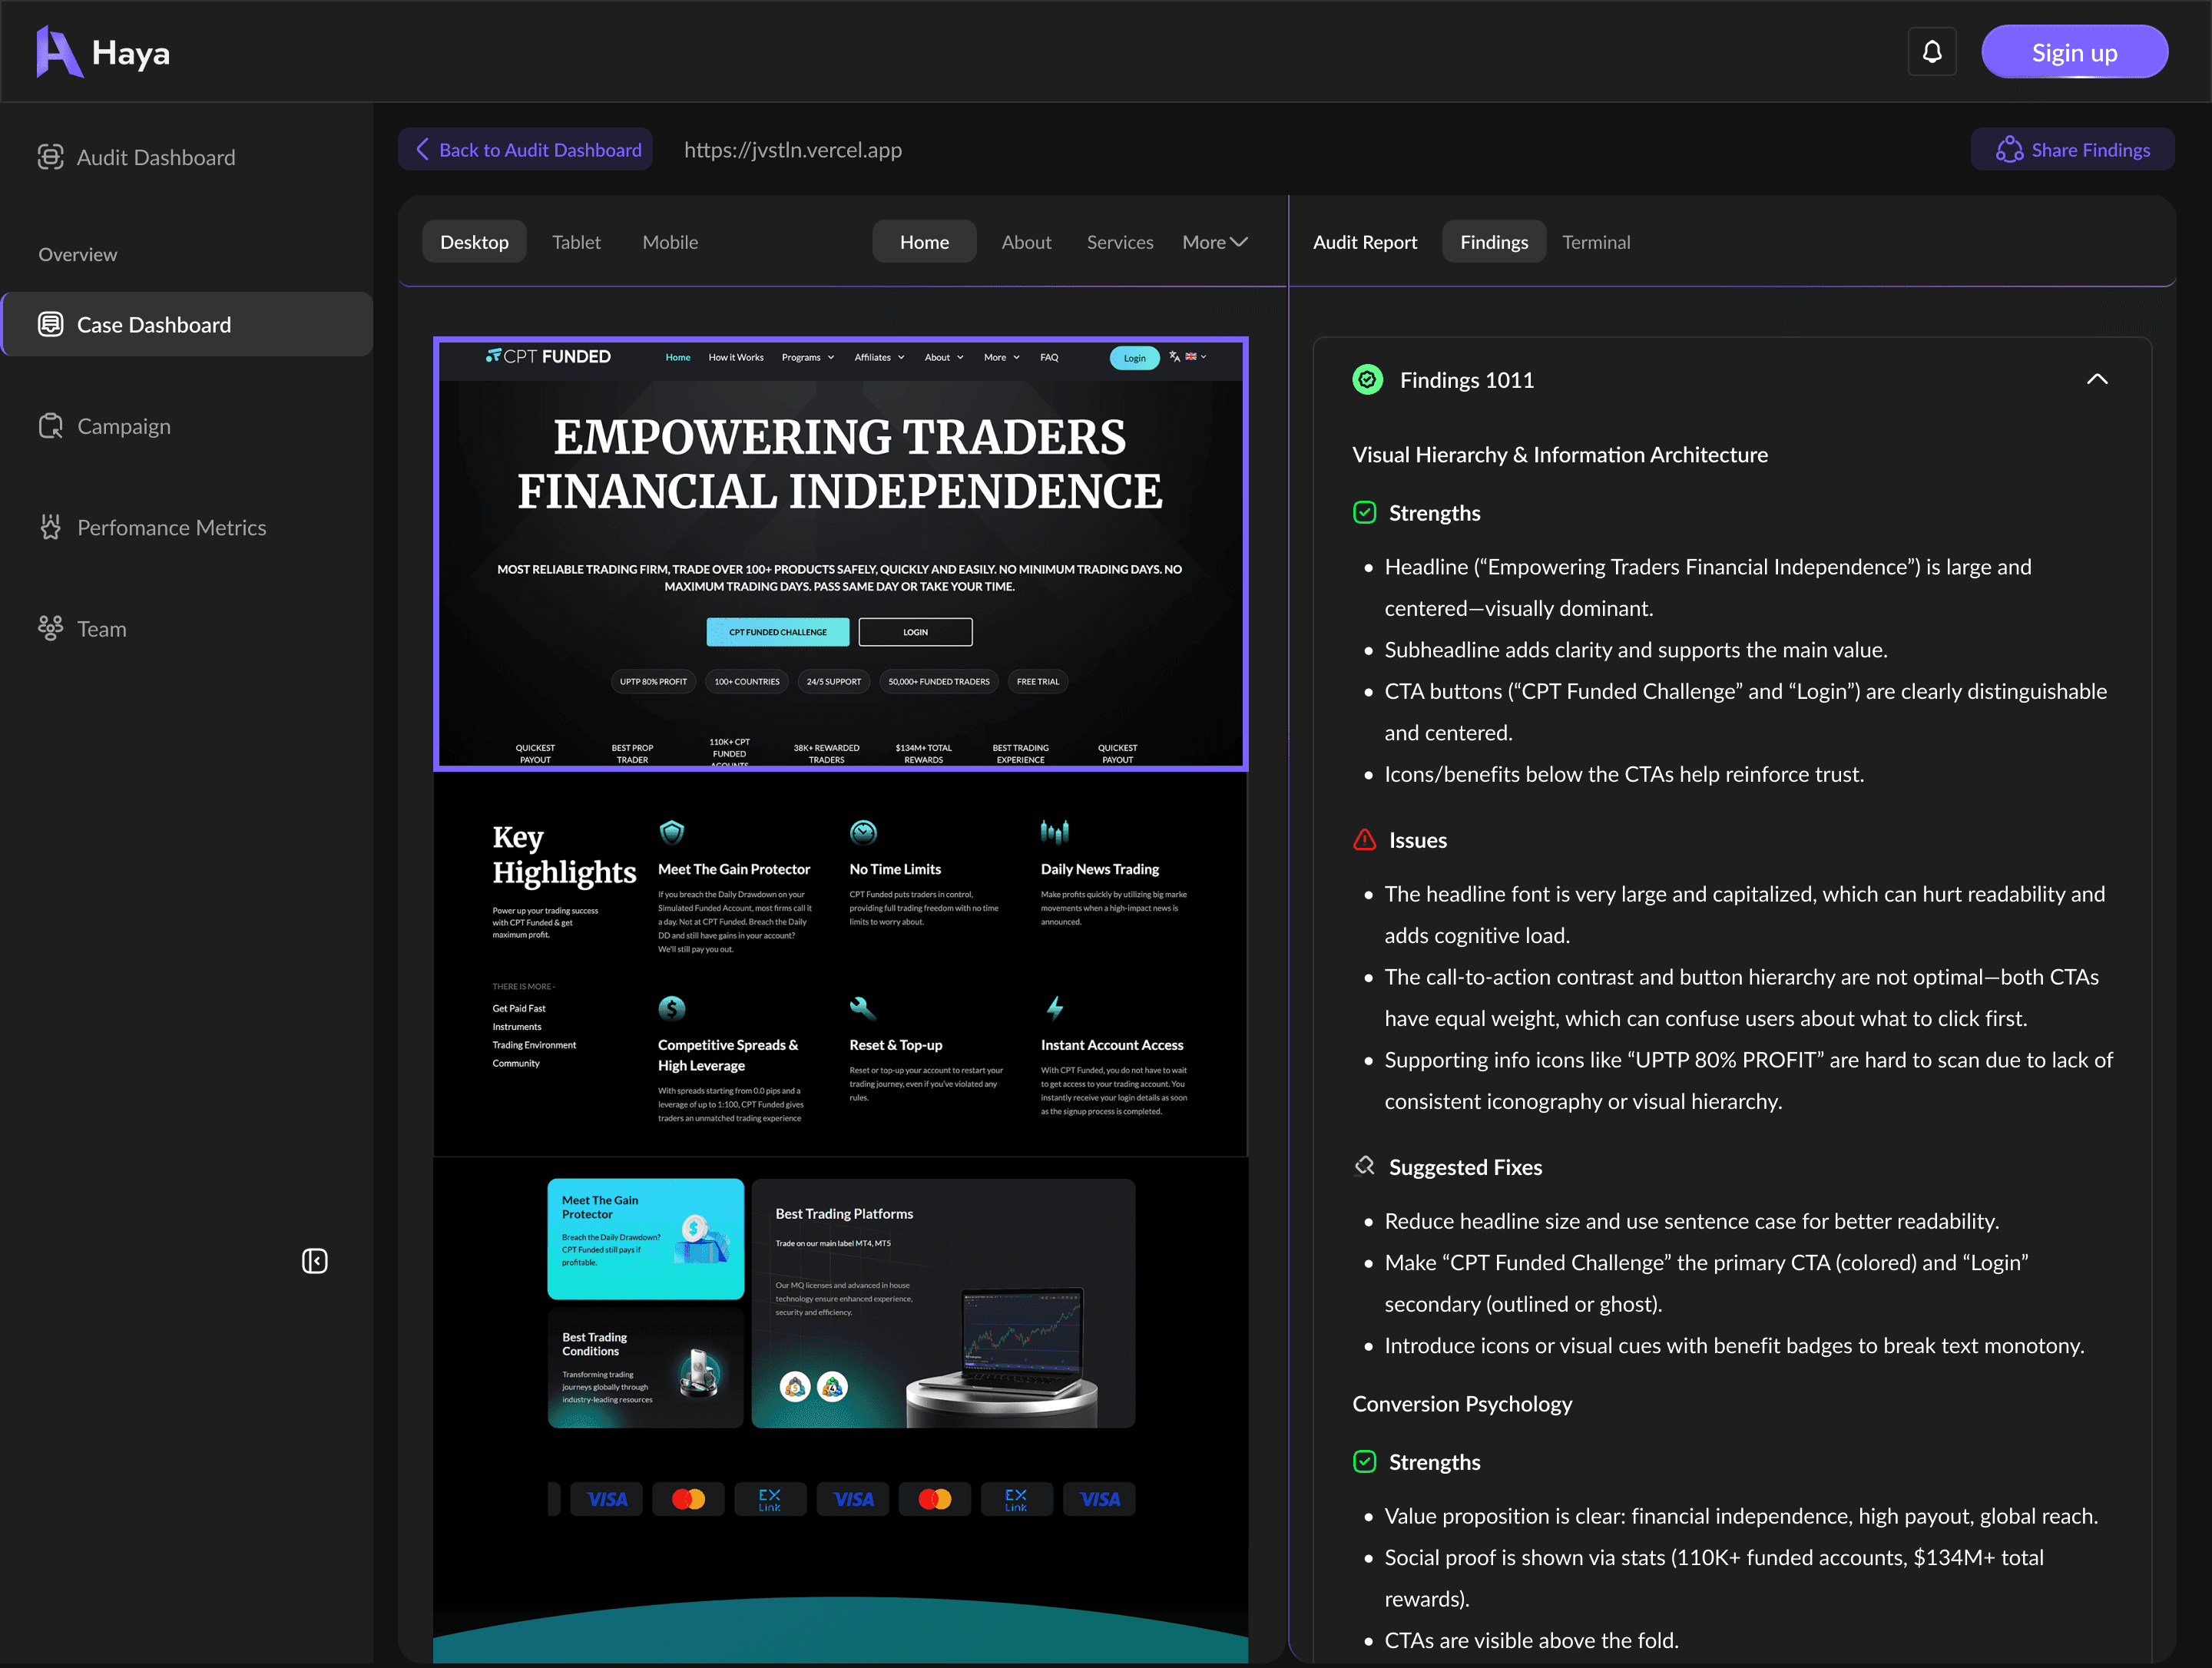
Task: Switch preview to Tablet view
Action: point(576,242)
